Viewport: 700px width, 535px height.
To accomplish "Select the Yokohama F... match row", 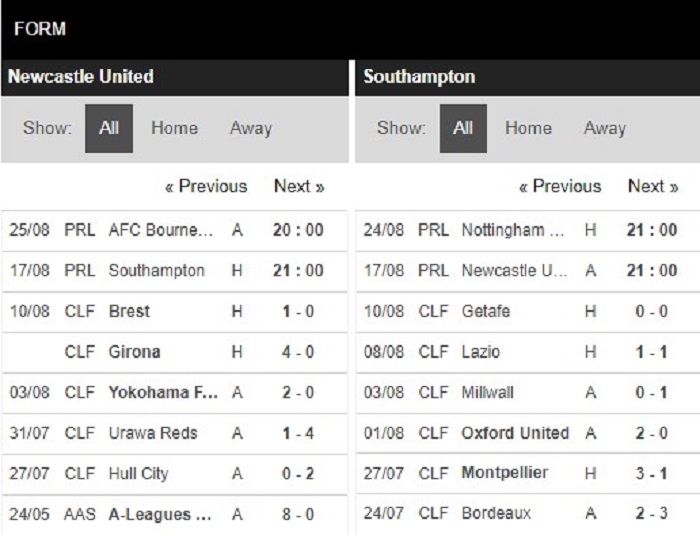I will pos(175,393).
